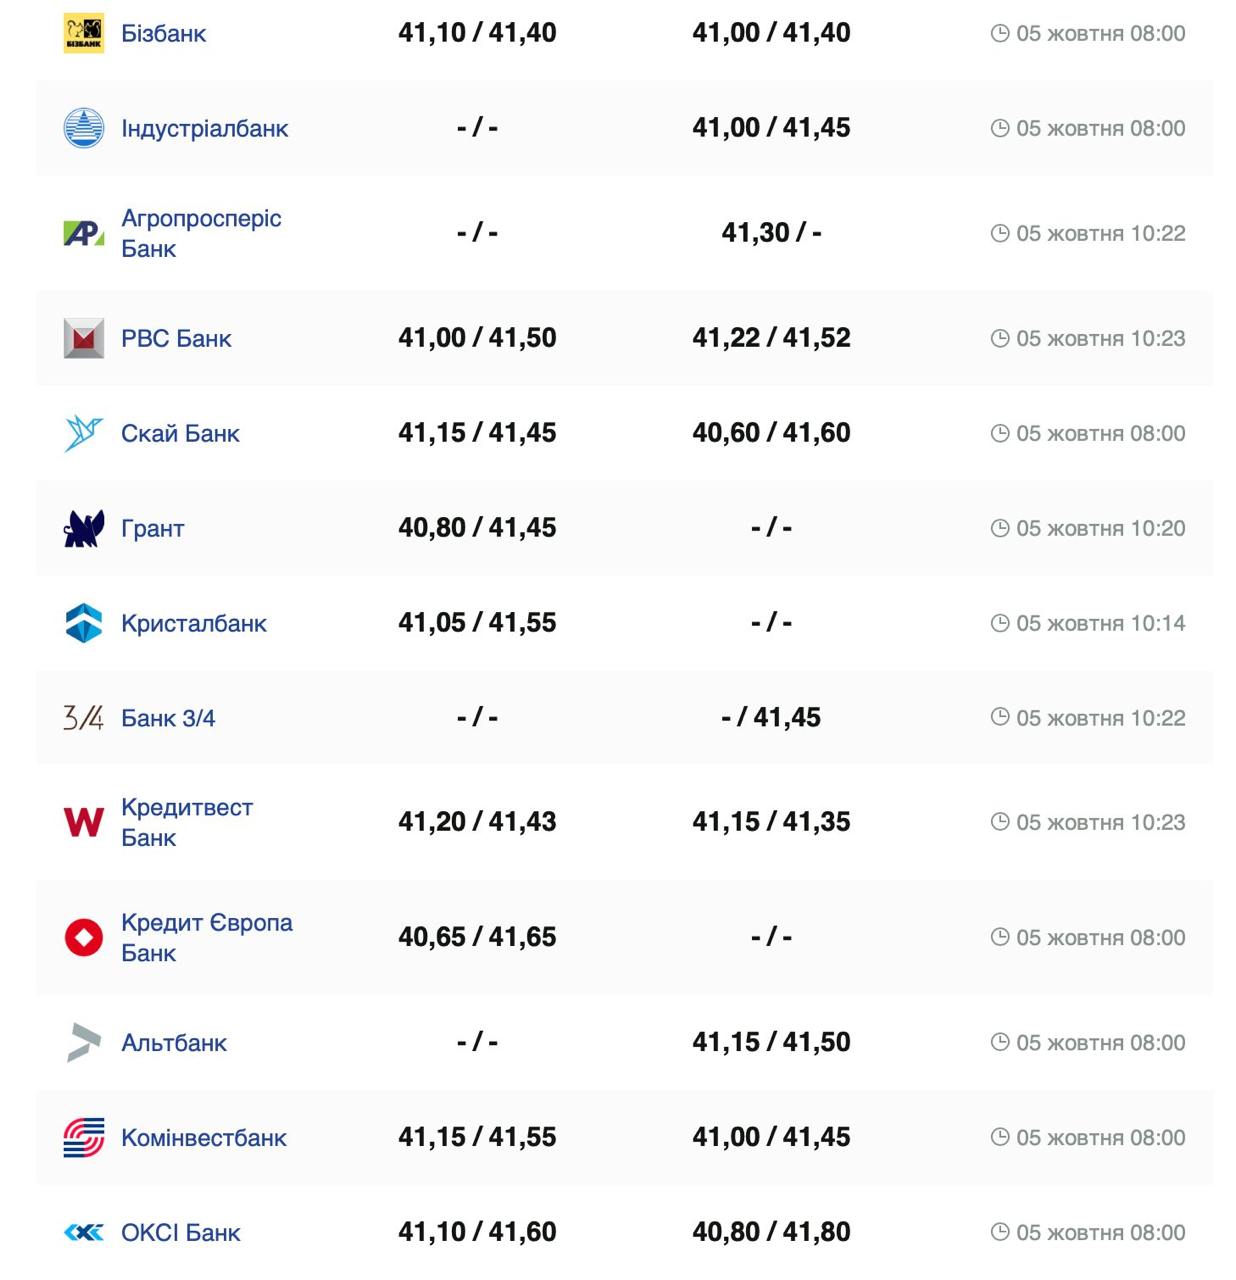Click the ОКСІ Банк logo icon
The height and width of the screenshot is (1280, 1236).
(x=83, y=1232)
